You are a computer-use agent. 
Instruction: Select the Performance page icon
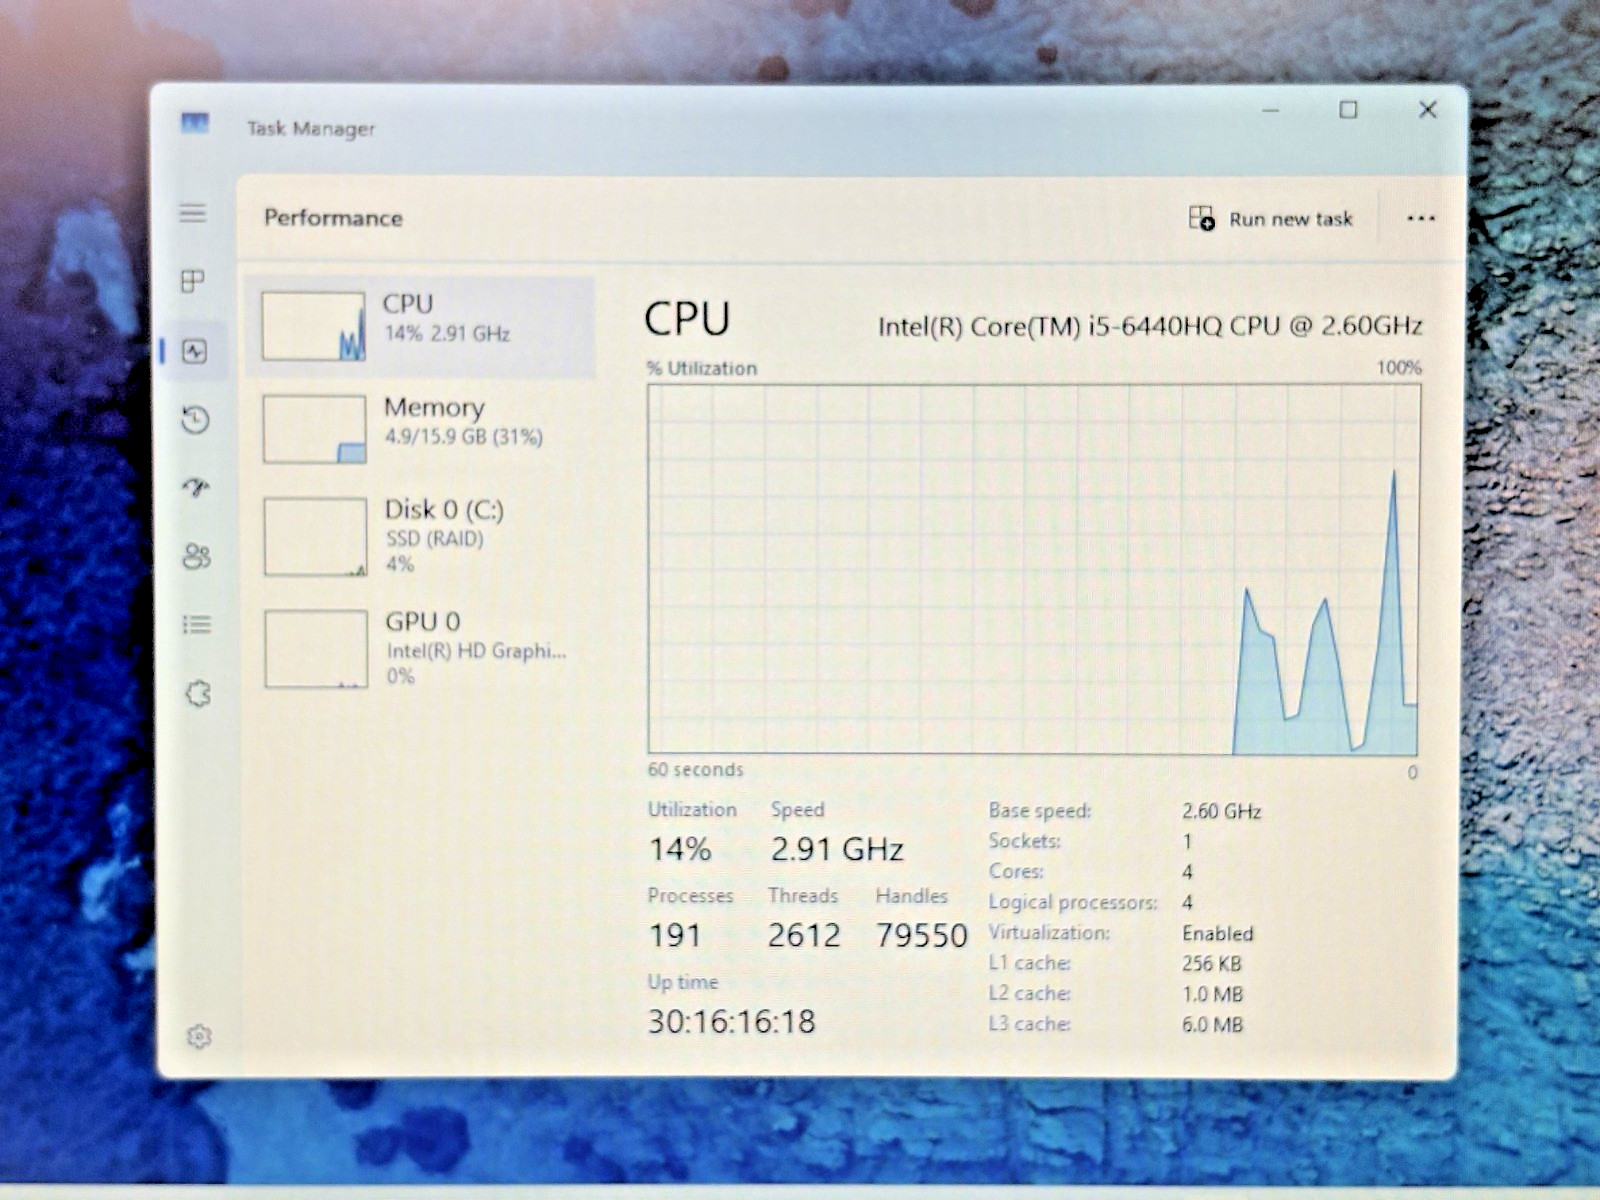pos(195,351)
